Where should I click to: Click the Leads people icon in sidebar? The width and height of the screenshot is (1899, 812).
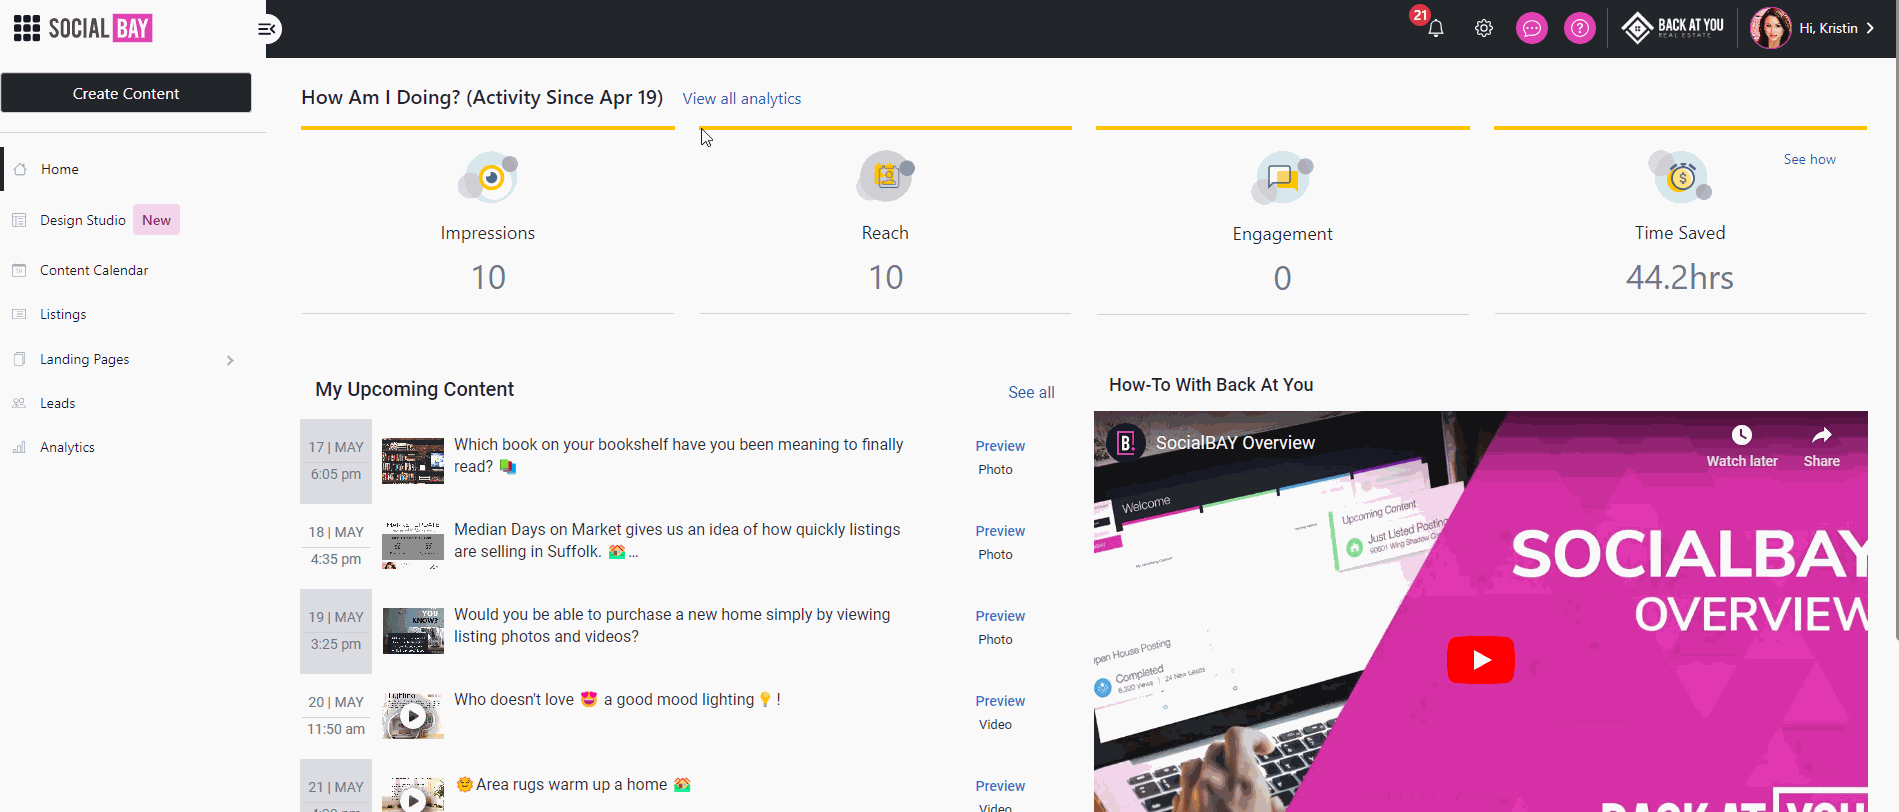pyautogui.click(x=19, y=403)
